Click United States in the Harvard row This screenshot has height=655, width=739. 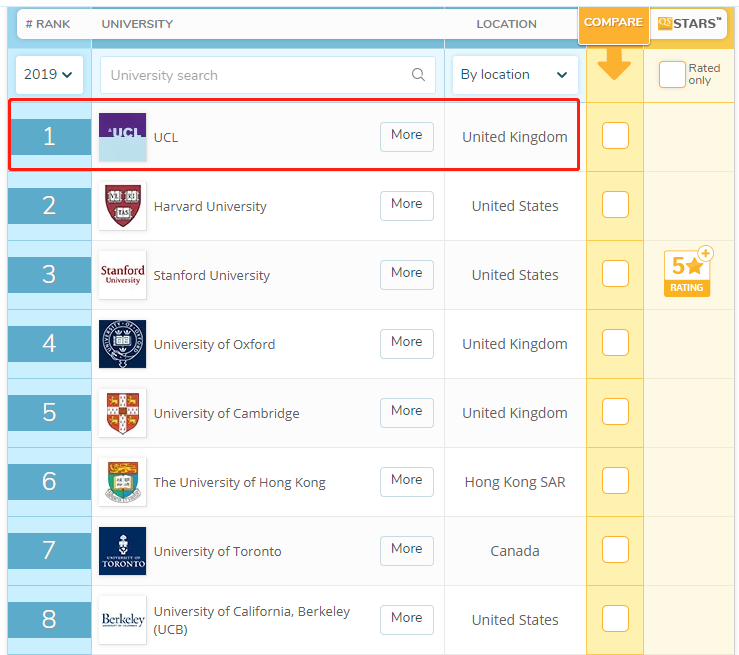click(515, 206)
